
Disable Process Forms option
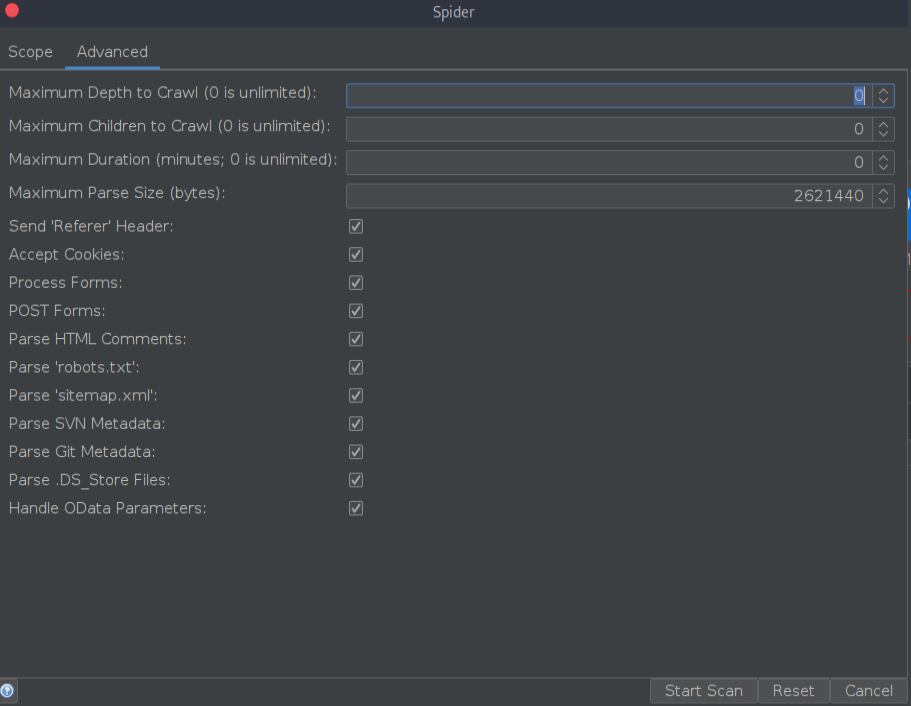click(x=356, y=283)
